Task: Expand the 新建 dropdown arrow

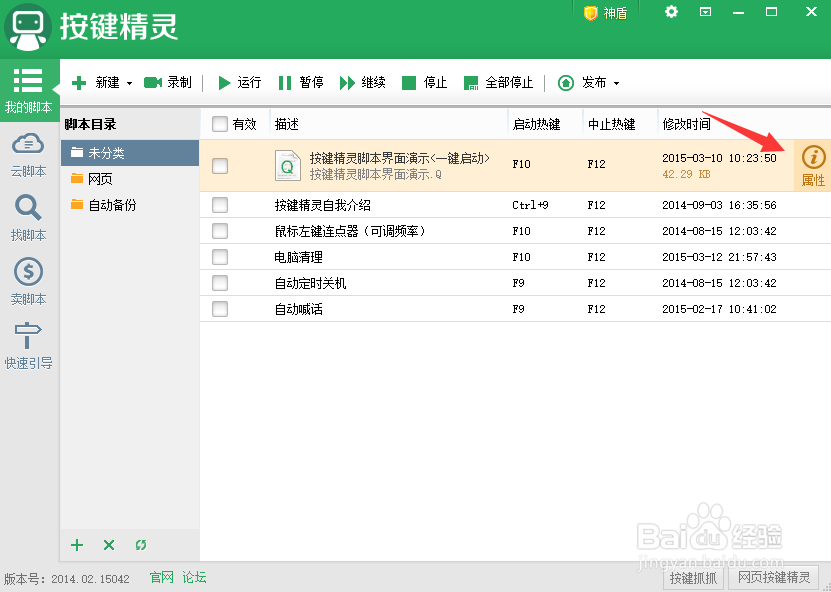Action: click(129, 83)
